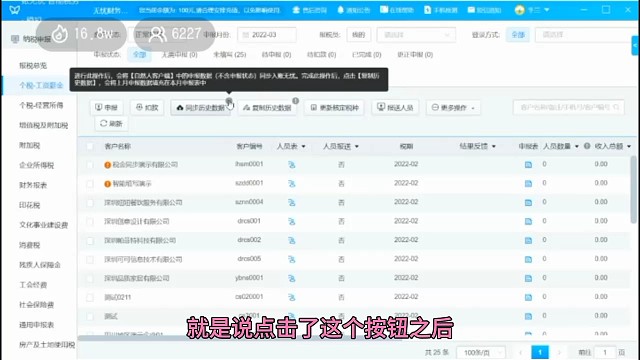Open 申报表 form icon for drcs002 row

coord(528,240)
